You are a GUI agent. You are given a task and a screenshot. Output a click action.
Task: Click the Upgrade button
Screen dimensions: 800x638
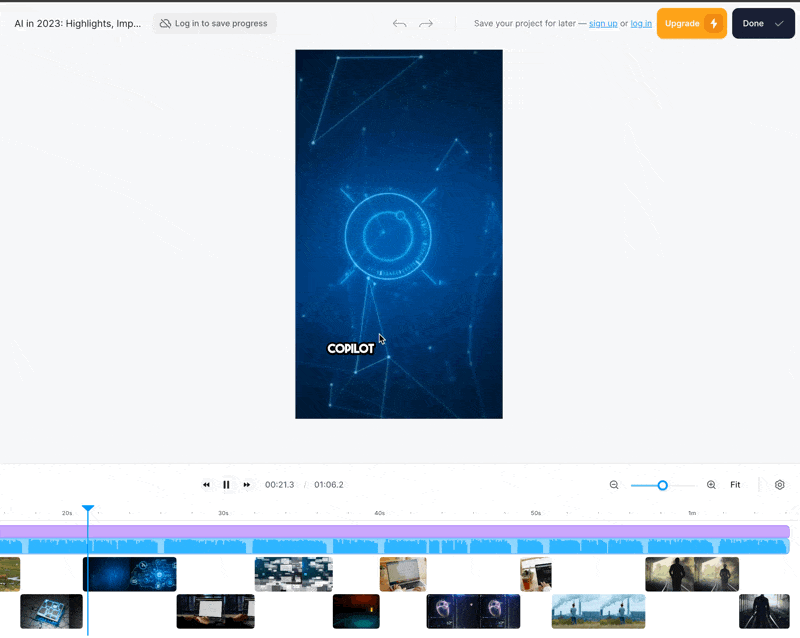[691, 23]
